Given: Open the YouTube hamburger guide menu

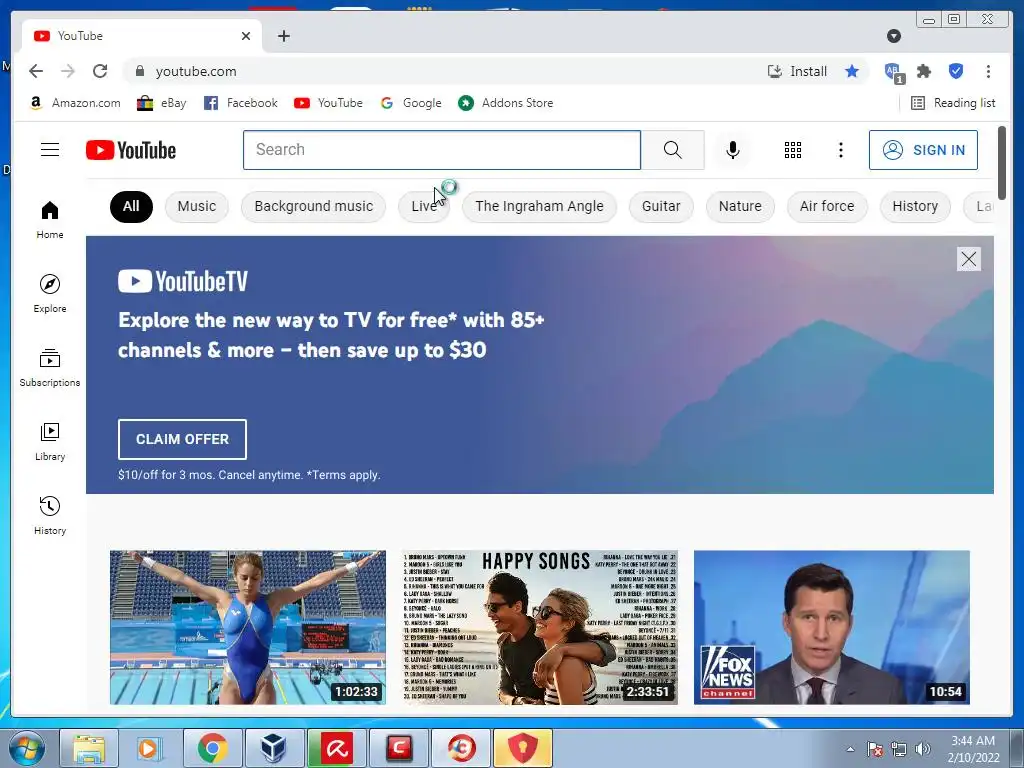Looking at the screenshot, I should click(x=50, y=150).
